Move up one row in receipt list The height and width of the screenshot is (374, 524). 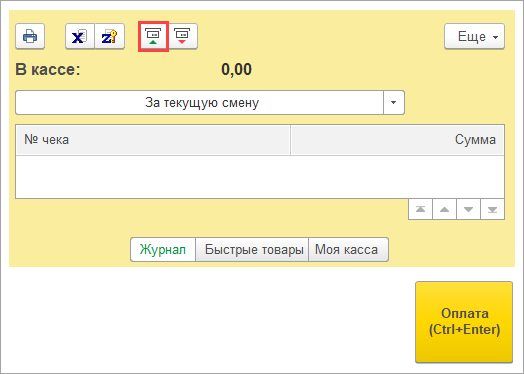pos(444,210)
